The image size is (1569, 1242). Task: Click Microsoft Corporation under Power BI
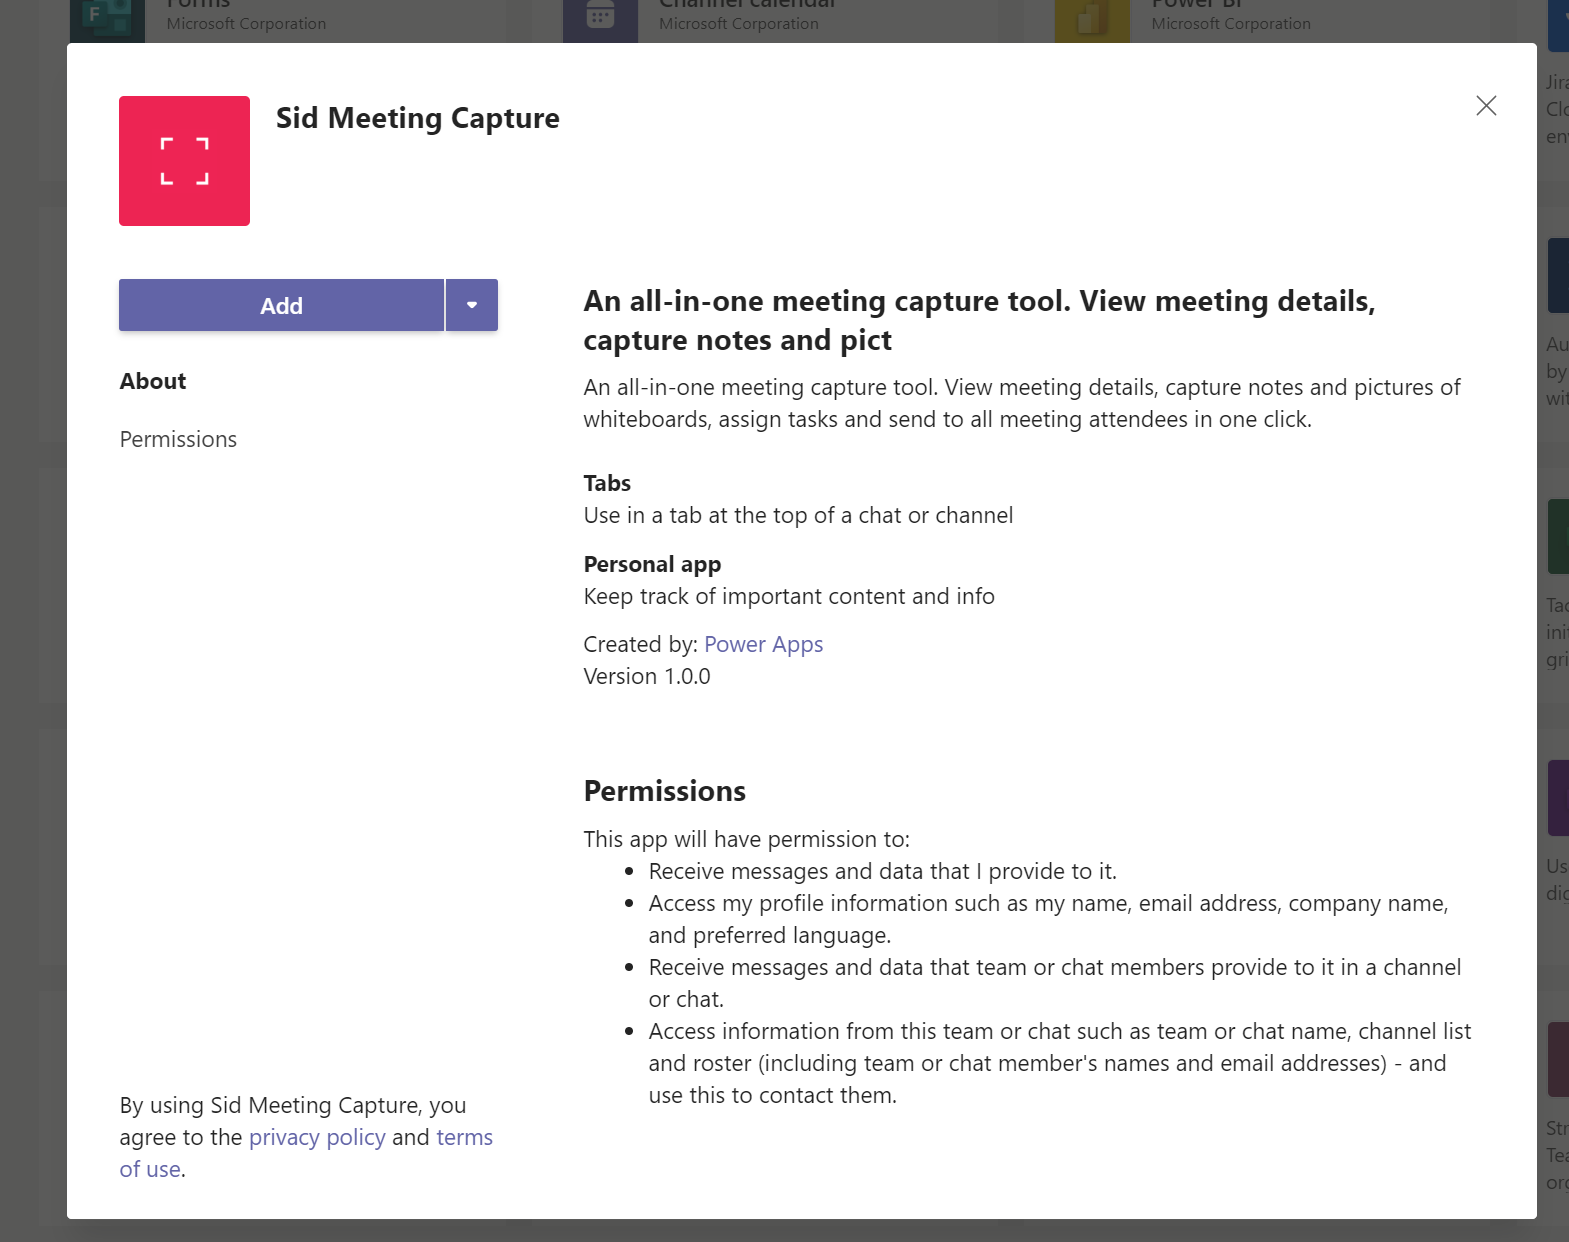[x=1230, y=24]
